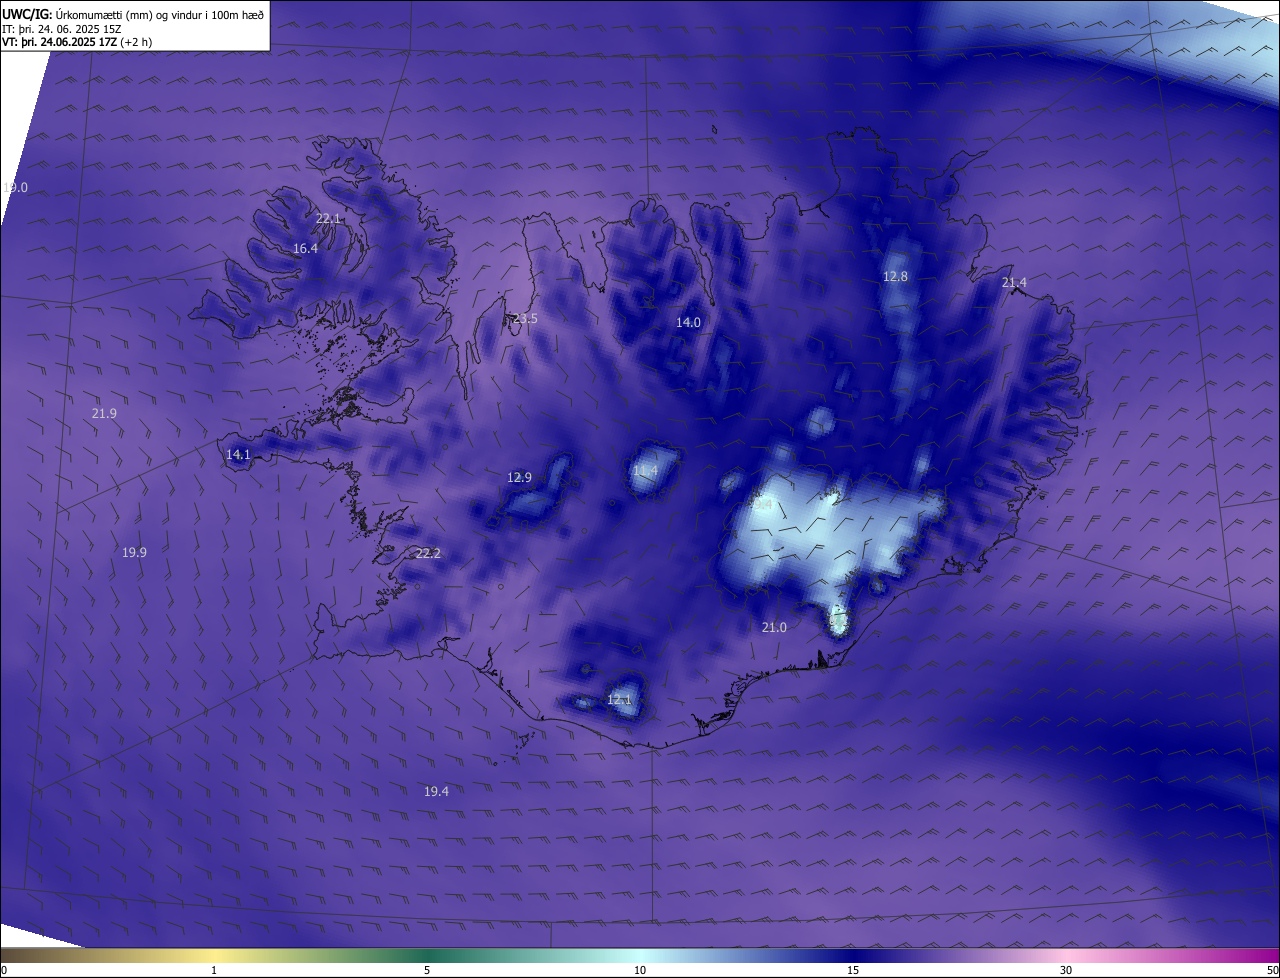
Task: Click the 12.9 value label
Action: click(x=519, y=477)
